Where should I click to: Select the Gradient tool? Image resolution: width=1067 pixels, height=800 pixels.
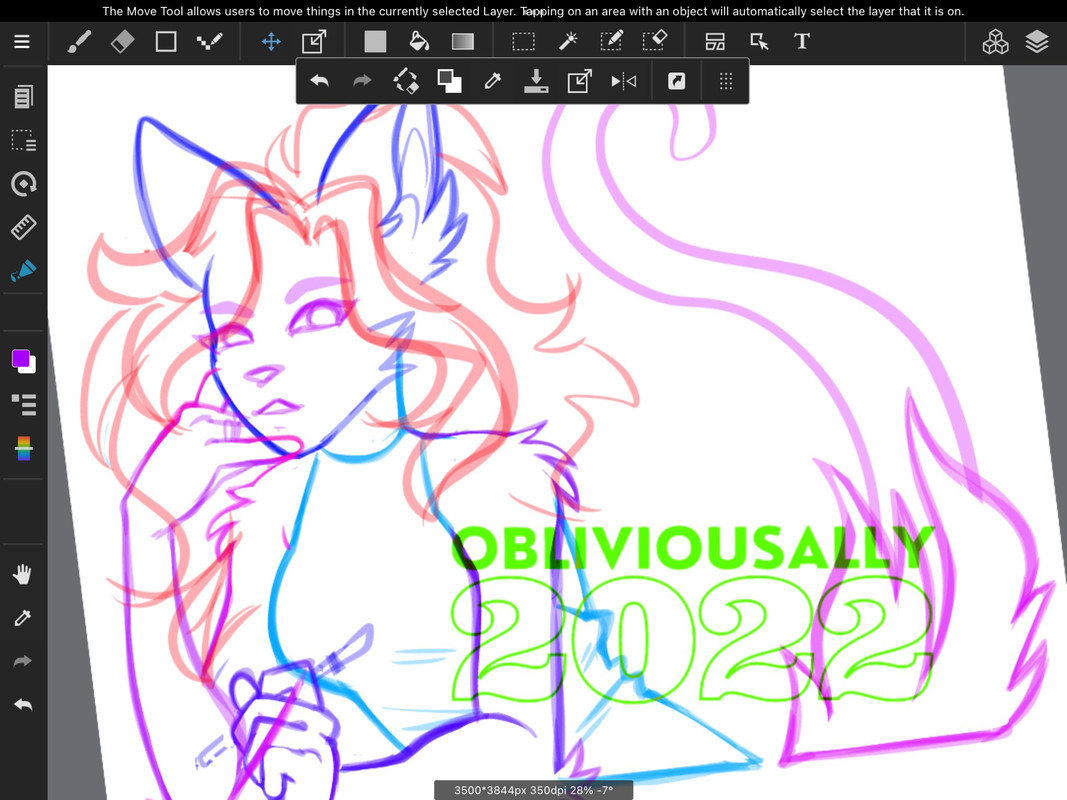(463, 41)
